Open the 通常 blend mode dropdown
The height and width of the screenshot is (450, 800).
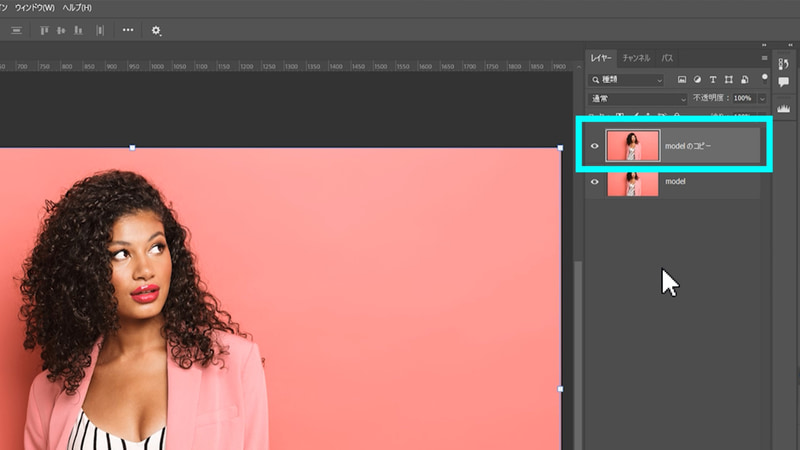[x=638, y=98]
